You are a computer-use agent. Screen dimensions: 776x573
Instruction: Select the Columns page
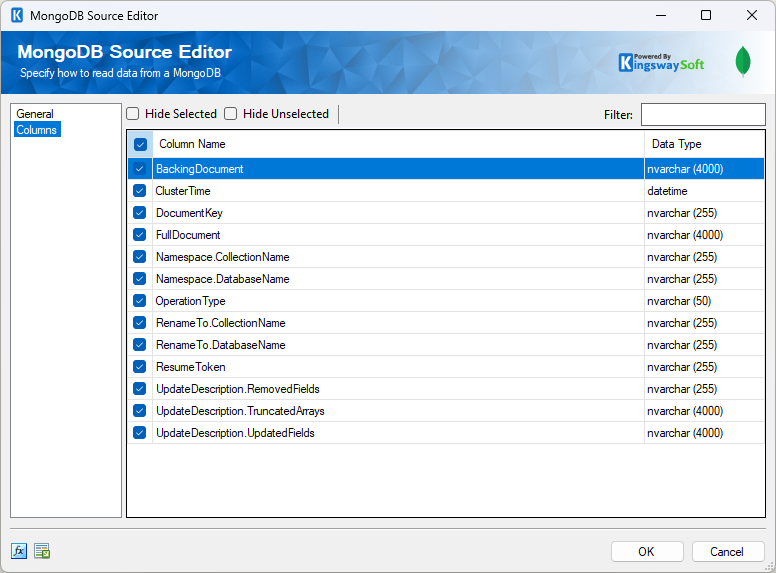point(37,130)
